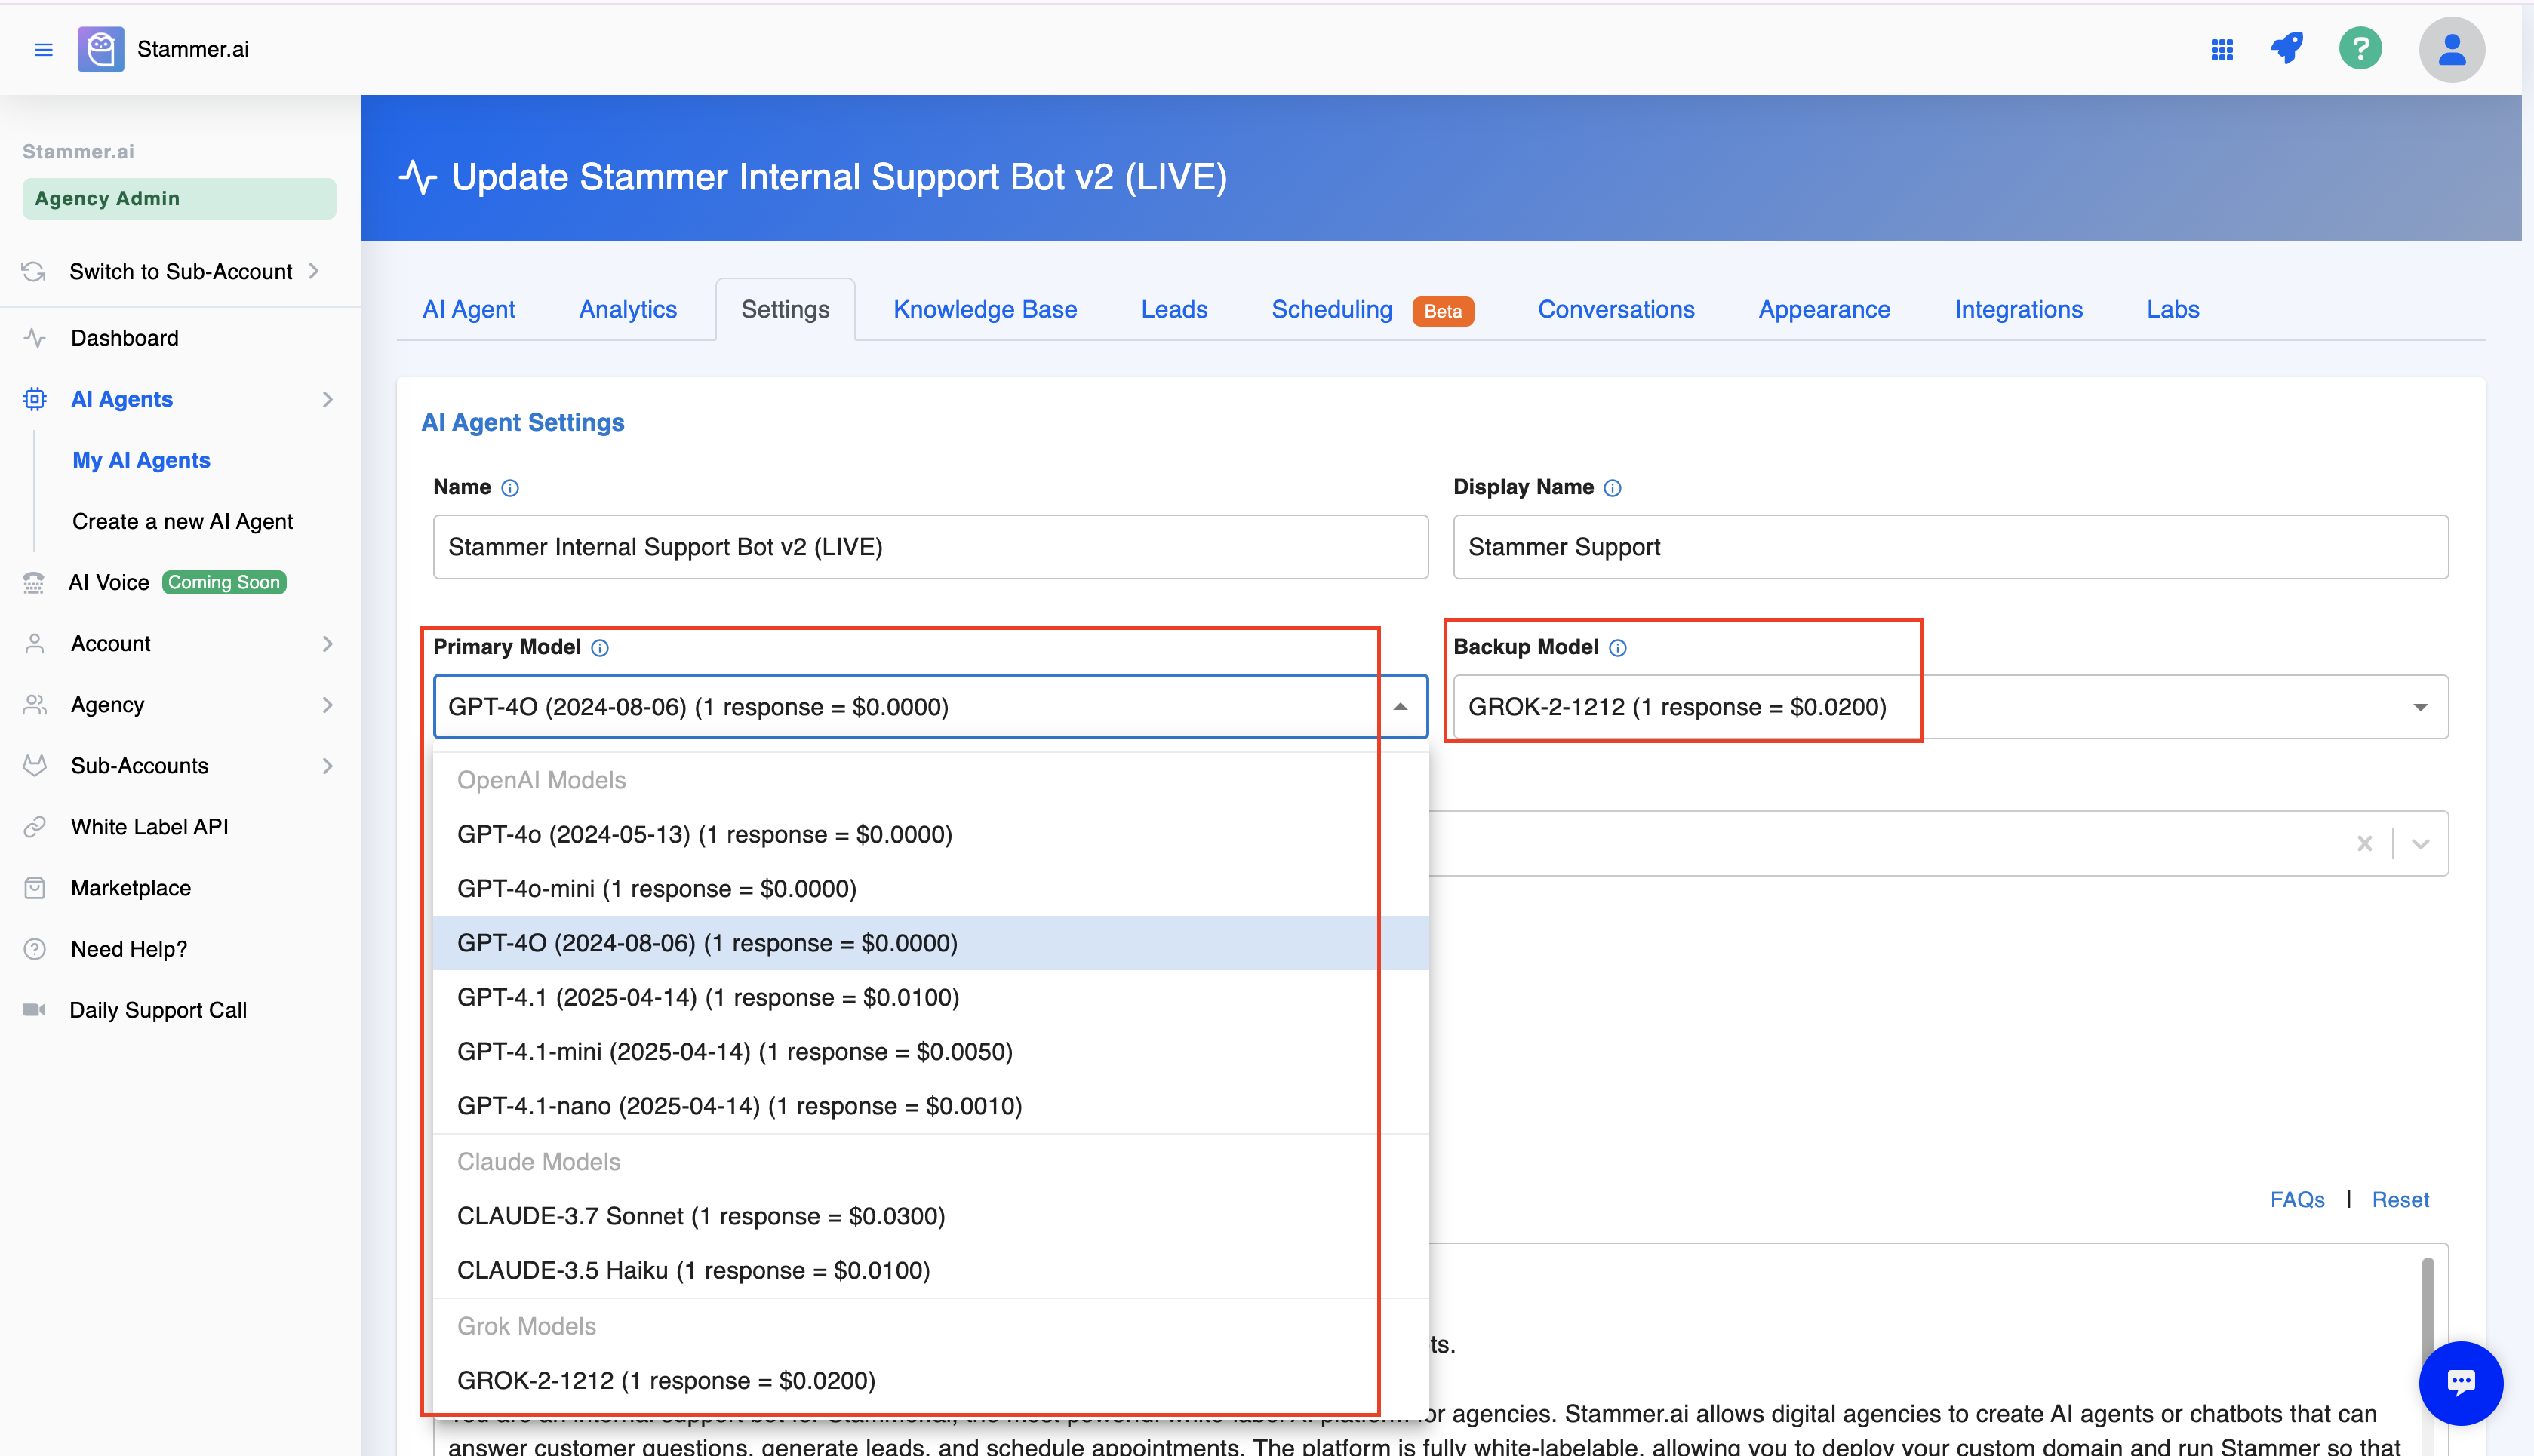Click Create a new AI Agent
The width and height of the screenshot is (2534, 1456).
pyautogui.click(x=182, y=521)
